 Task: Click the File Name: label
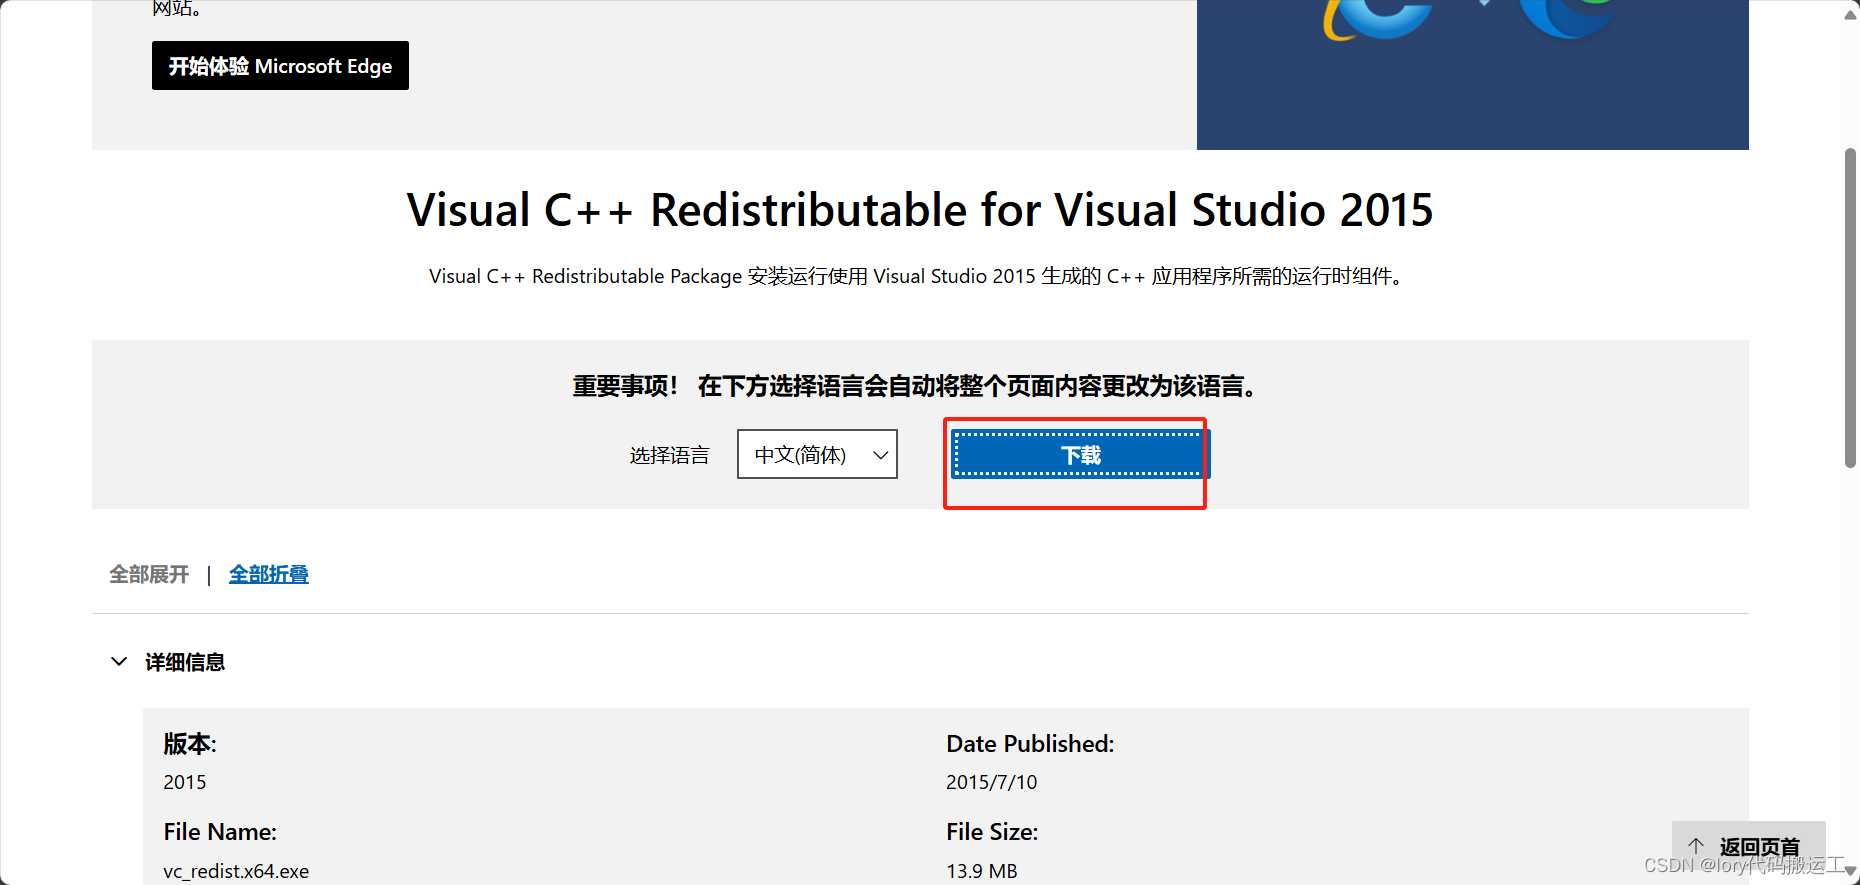[220, 832]
